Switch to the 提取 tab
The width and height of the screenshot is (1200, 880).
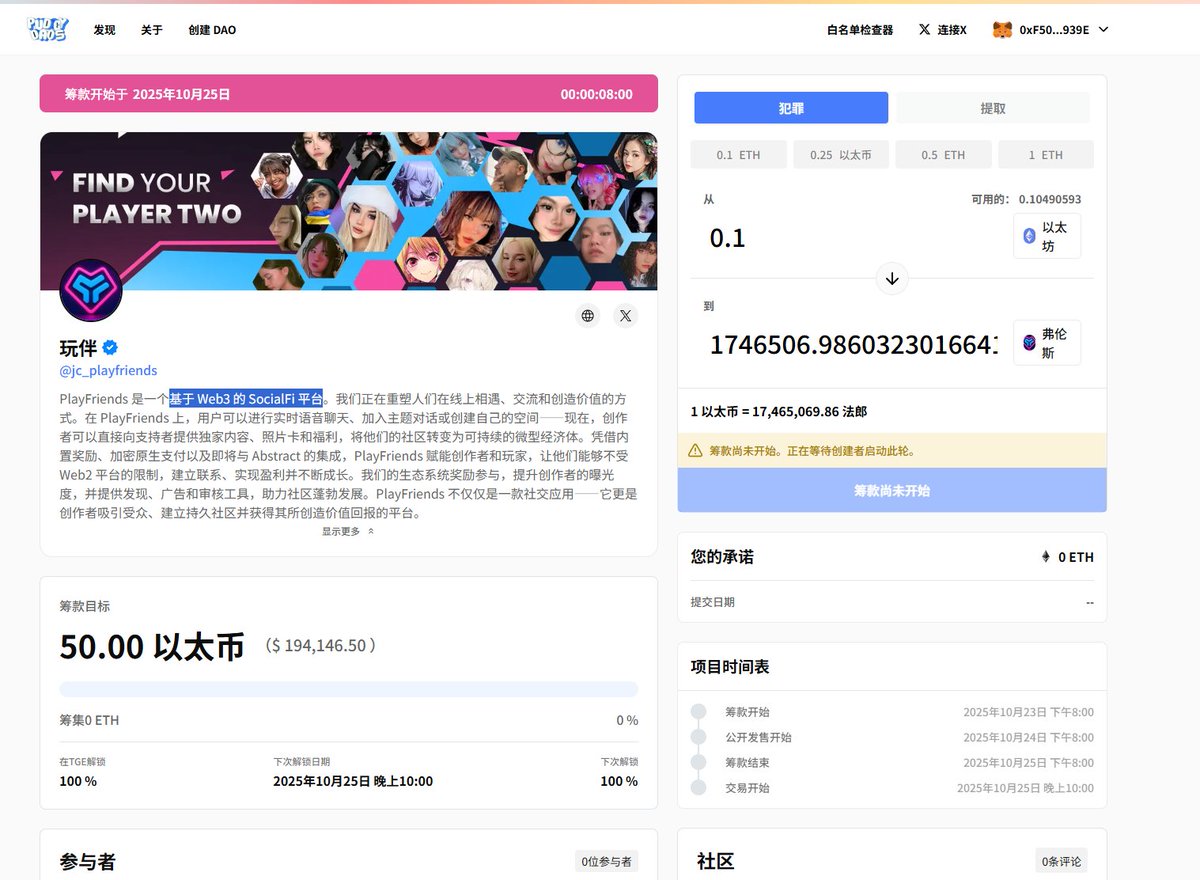click(992, 108)
